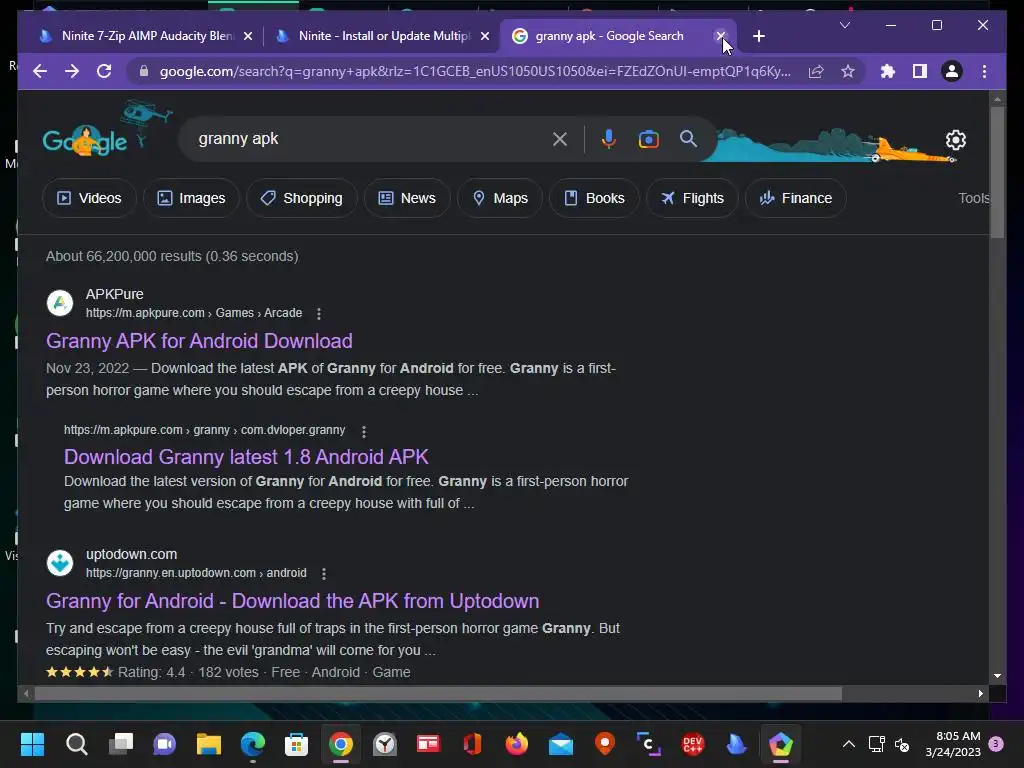Open a new browser tab

758,36
